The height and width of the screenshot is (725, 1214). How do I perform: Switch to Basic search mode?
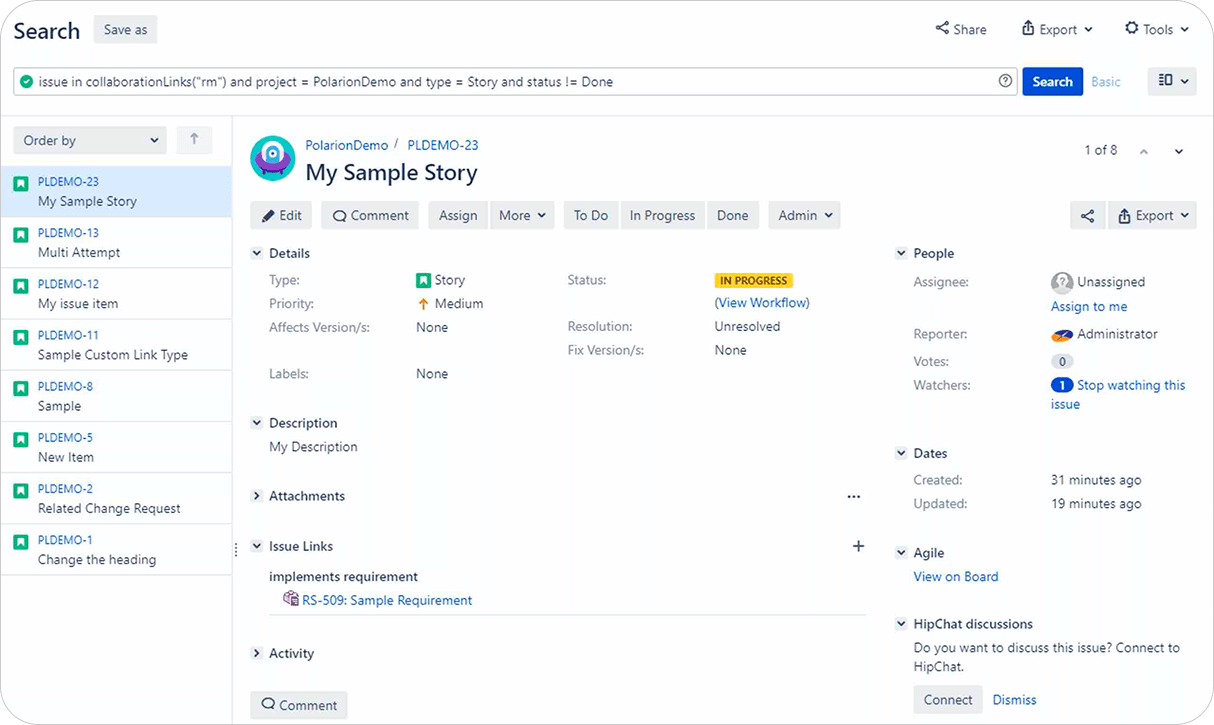tap(1105, 82)
